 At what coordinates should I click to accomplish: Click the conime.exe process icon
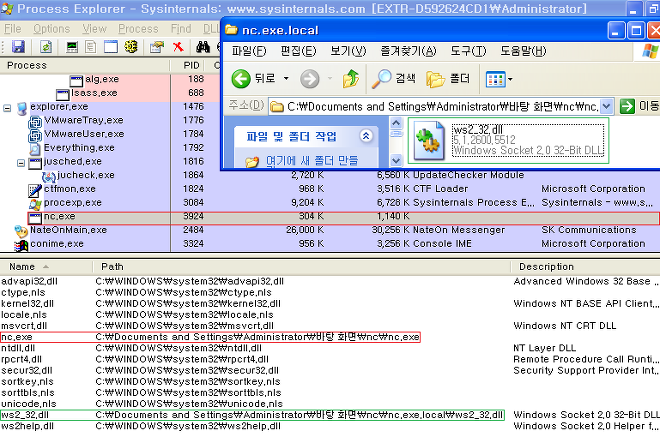tap(21, 245)
